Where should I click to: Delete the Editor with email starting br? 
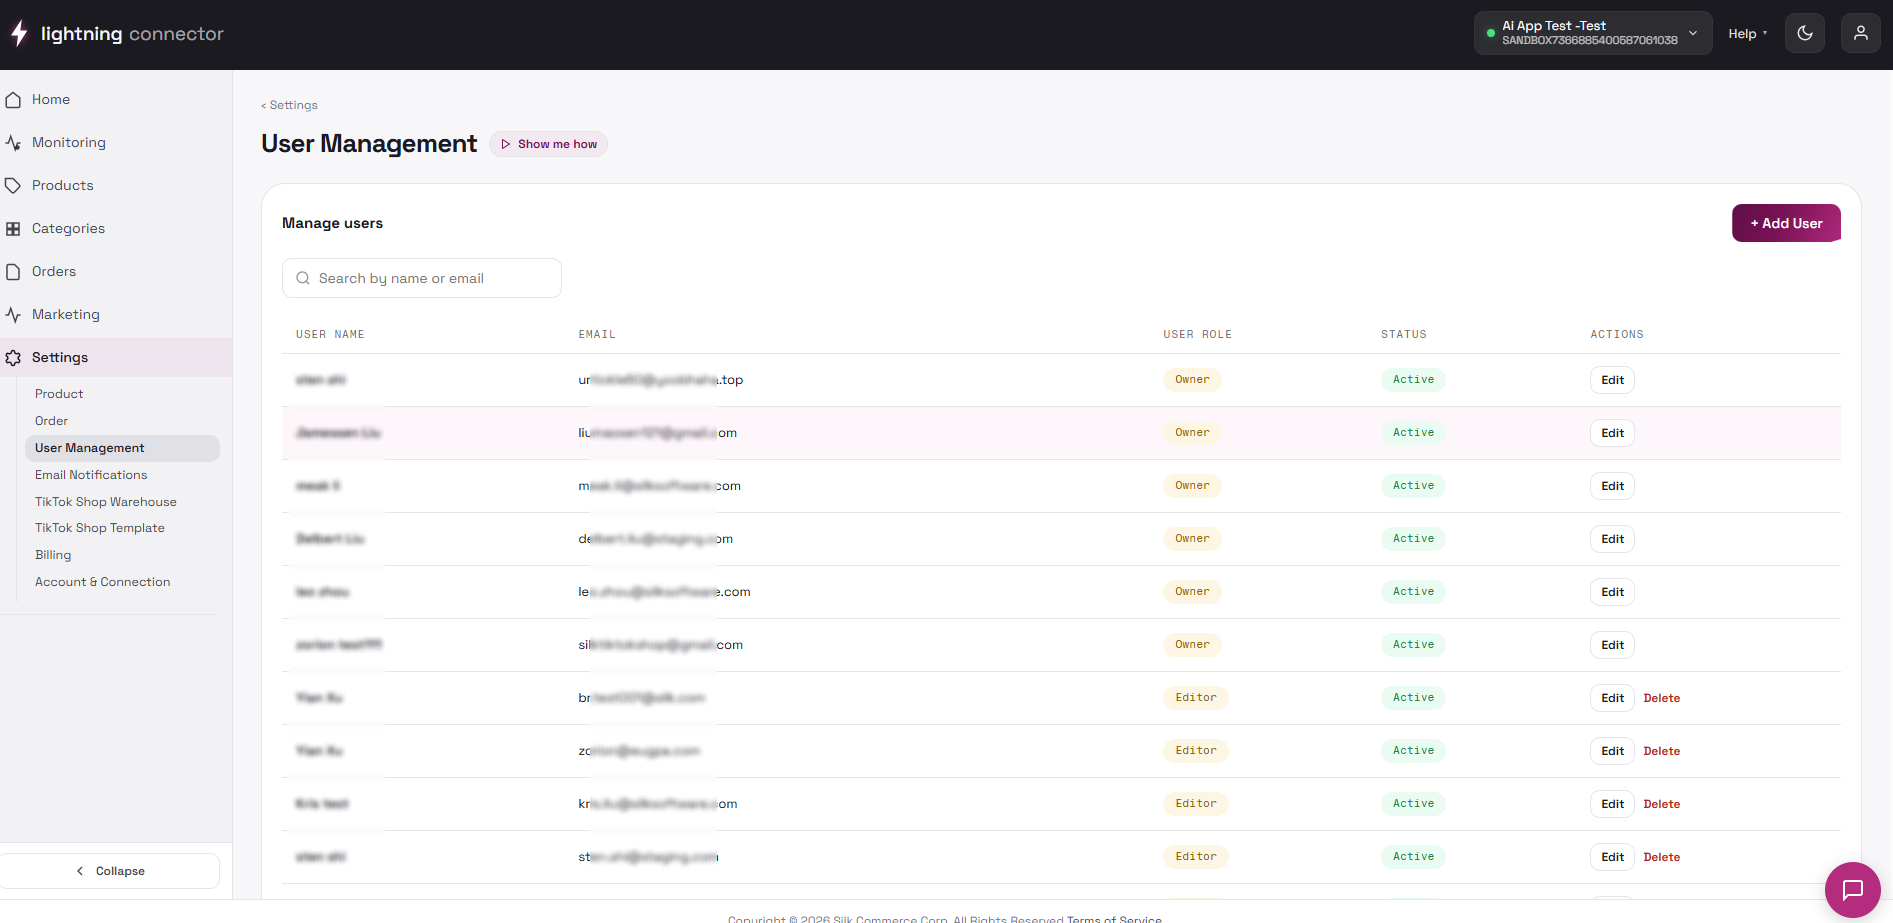[x=1661, y=698]
